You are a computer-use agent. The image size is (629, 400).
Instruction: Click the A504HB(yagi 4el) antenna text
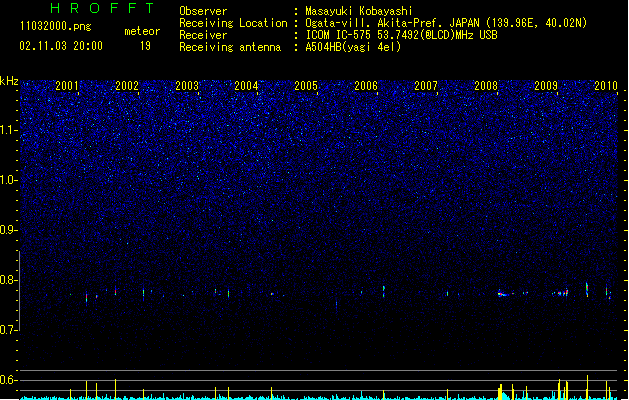353,47
